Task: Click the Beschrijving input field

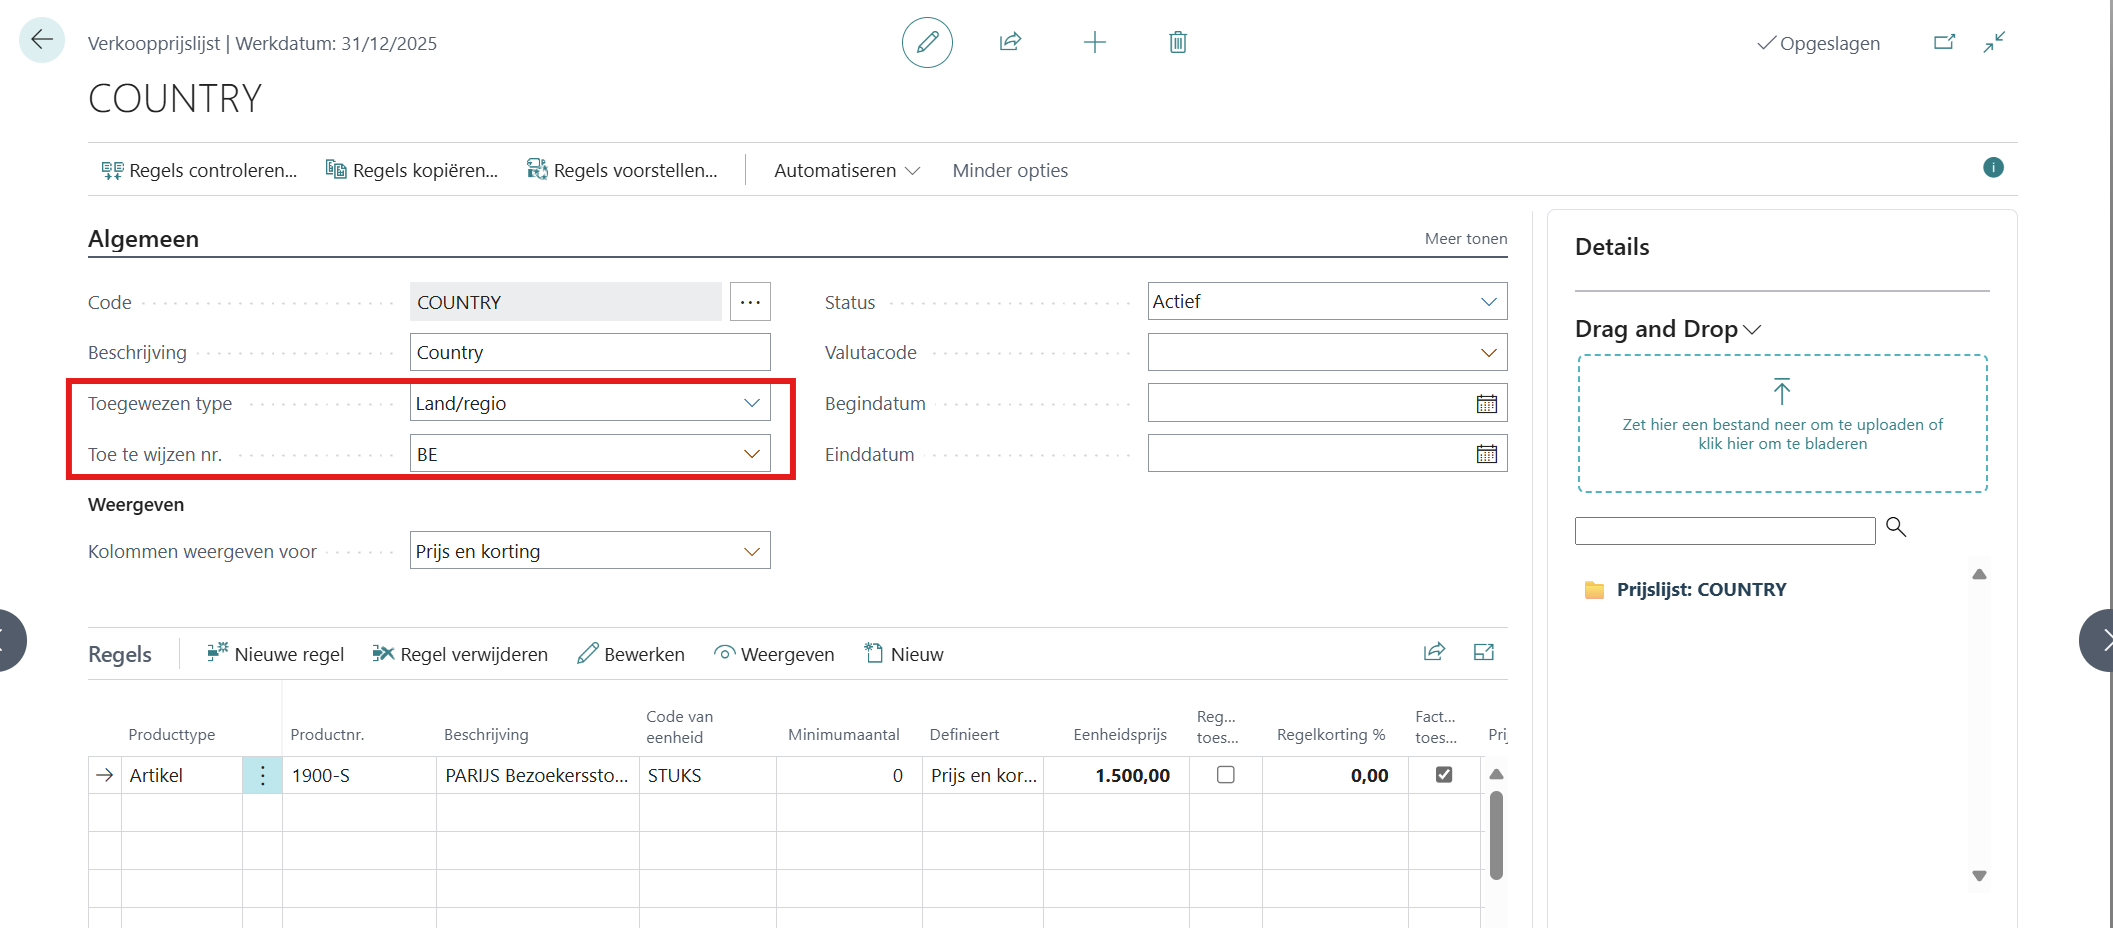Action: 589,353
